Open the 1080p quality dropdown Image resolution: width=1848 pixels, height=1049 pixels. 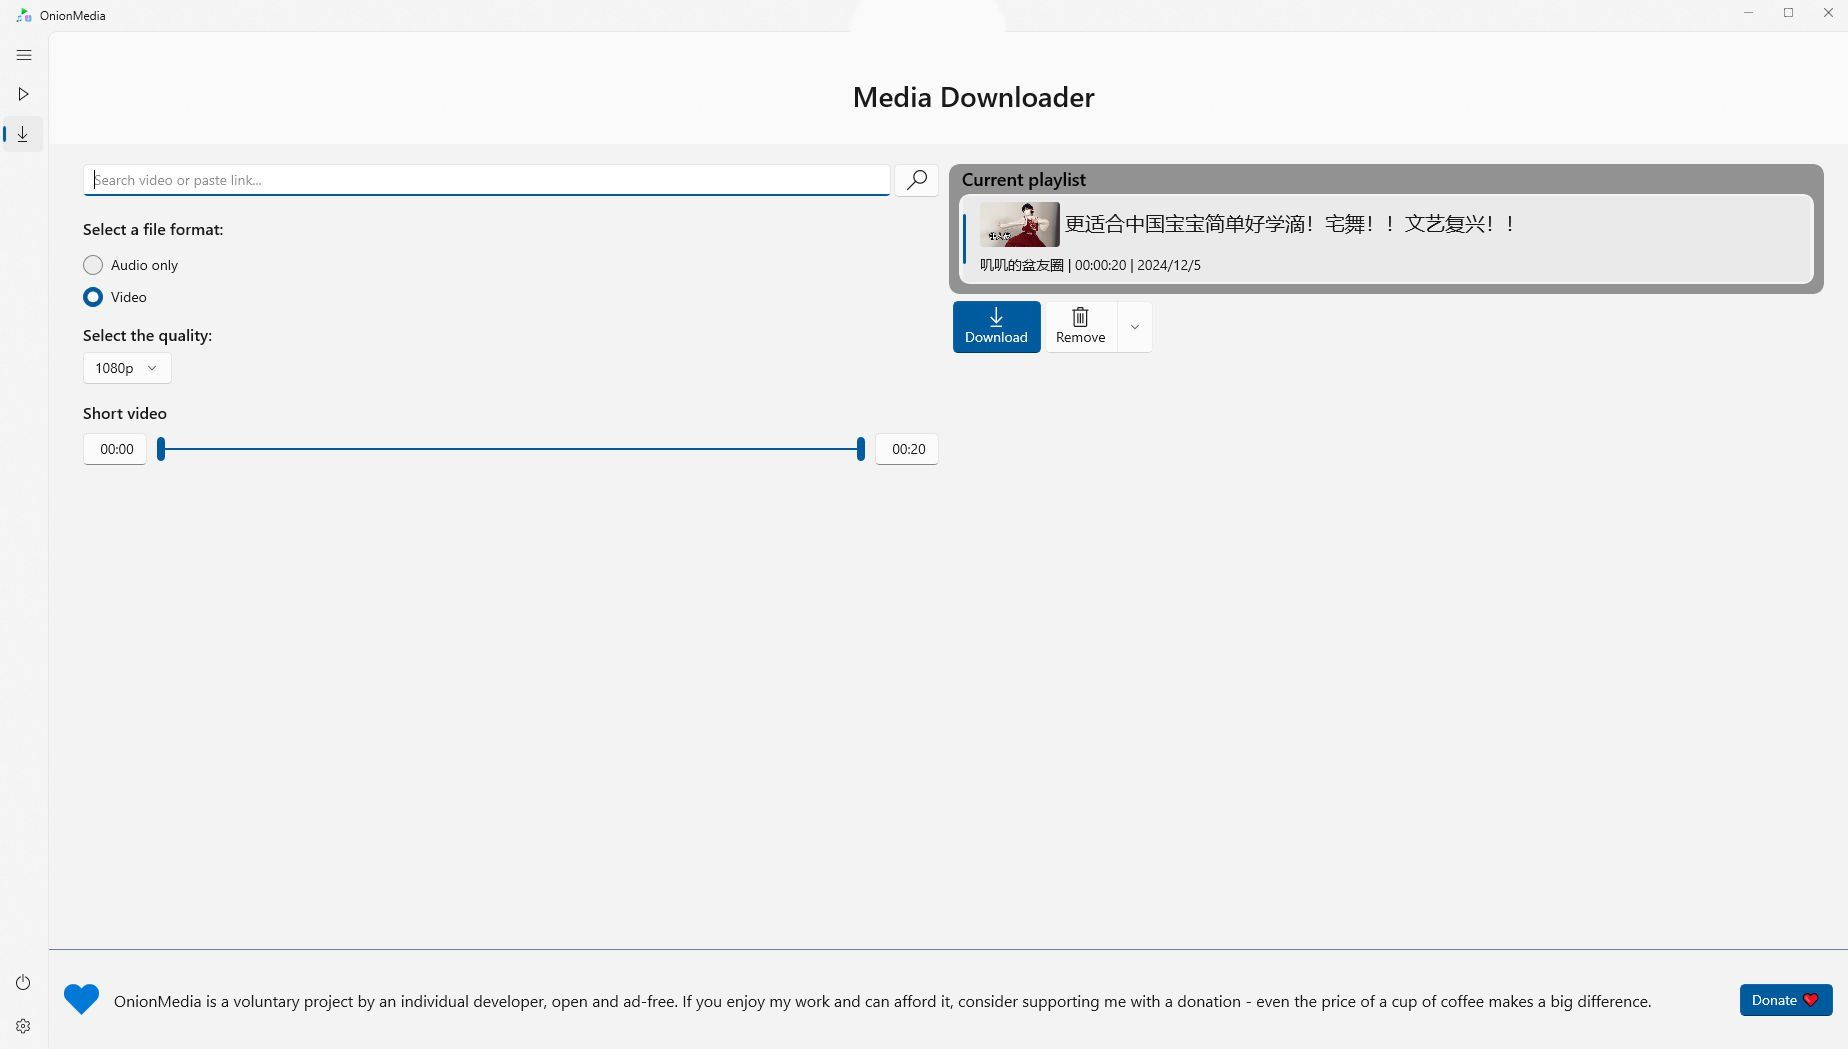(126, 368)
